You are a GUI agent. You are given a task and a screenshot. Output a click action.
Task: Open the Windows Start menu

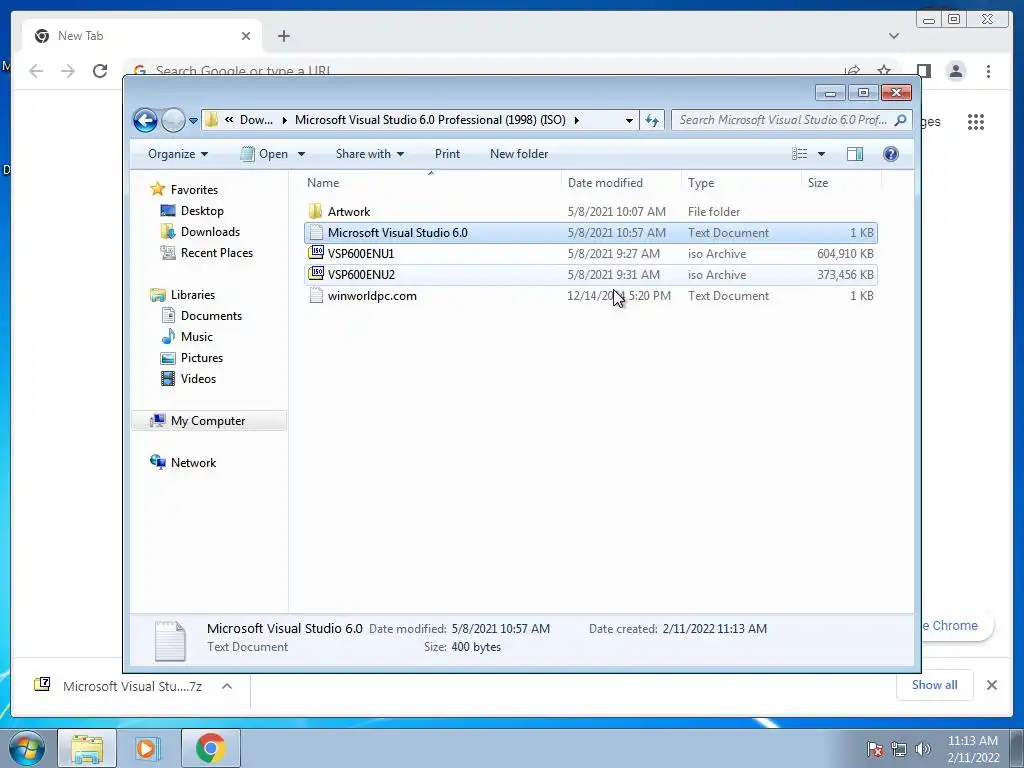point(26,748)
